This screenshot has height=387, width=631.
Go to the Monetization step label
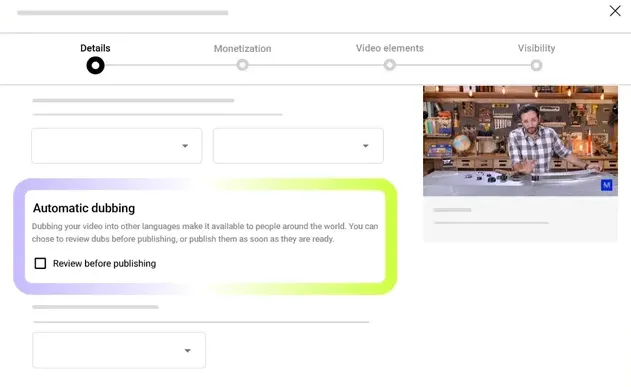242,49
